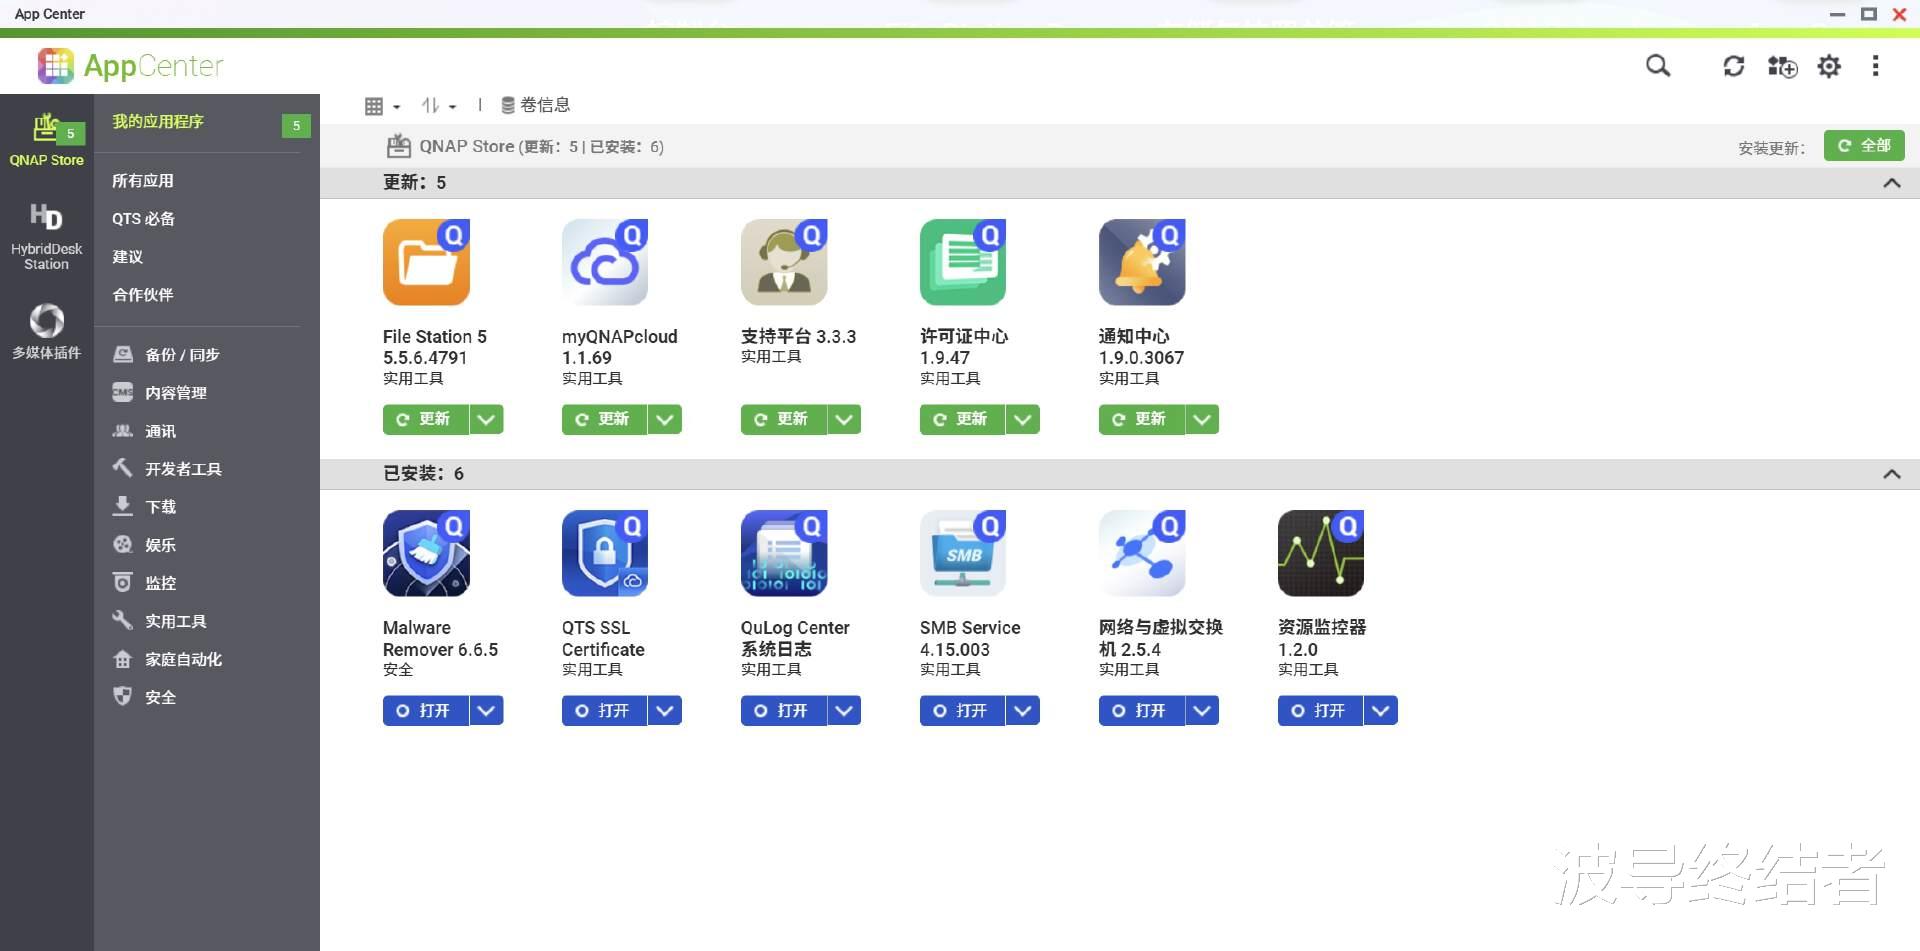The height and width of the screenshot is (951, 1920).
Task: Click the 支持平台 app icon
Action: 785,262
